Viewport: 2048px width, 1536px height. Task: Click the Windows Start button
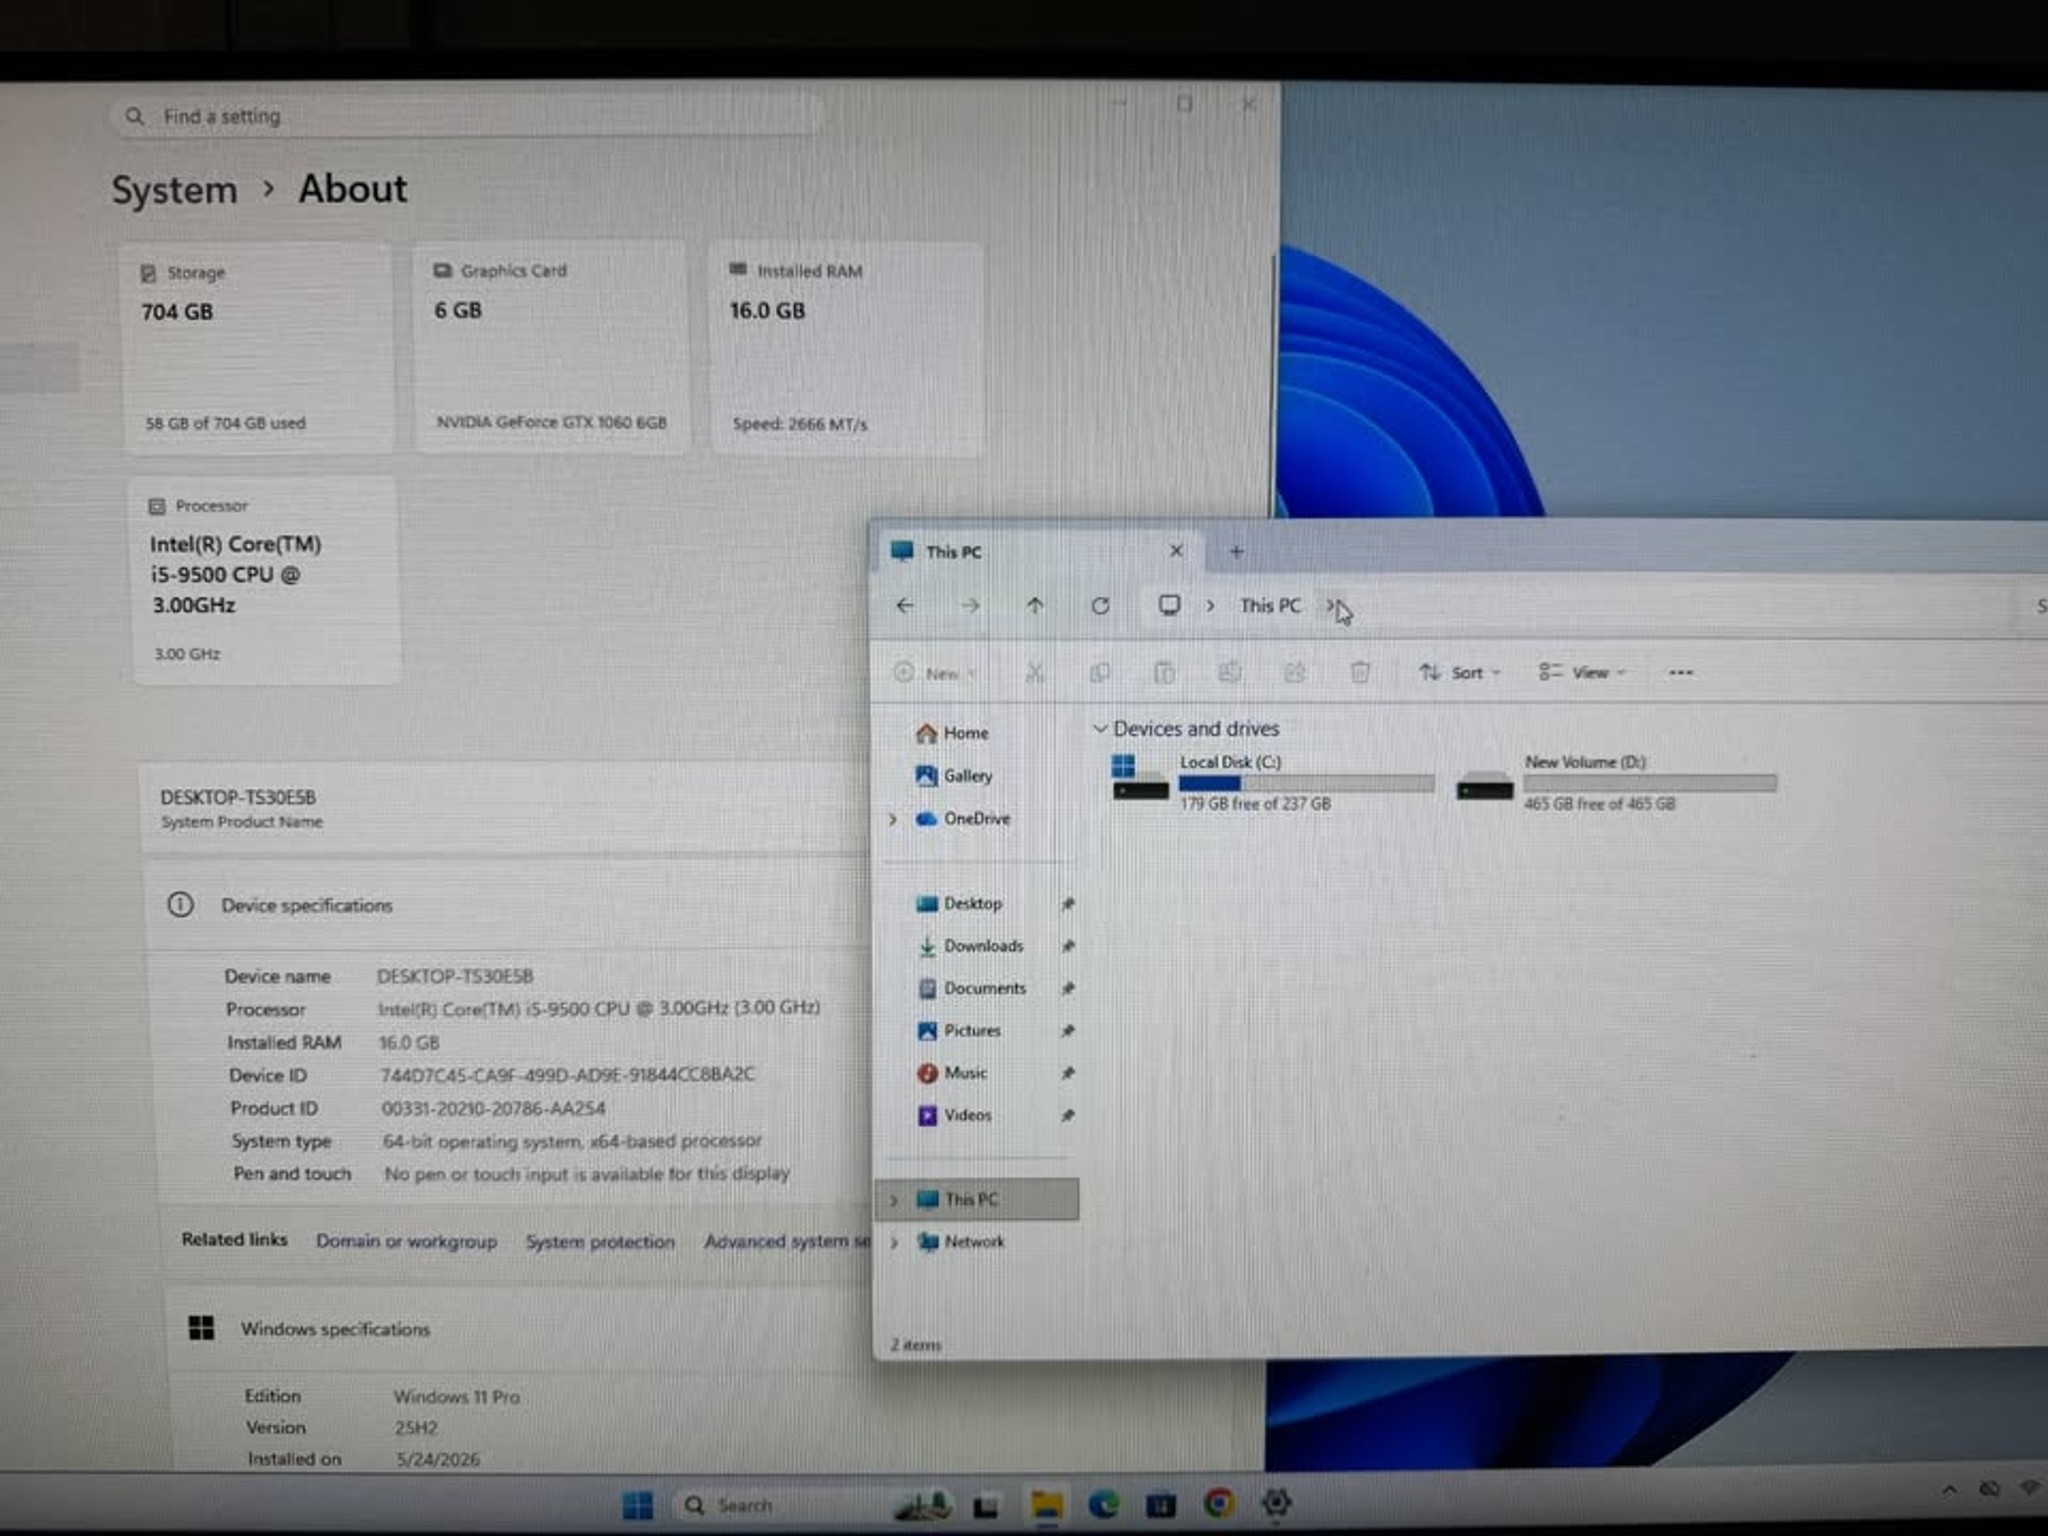(637, 1505)
